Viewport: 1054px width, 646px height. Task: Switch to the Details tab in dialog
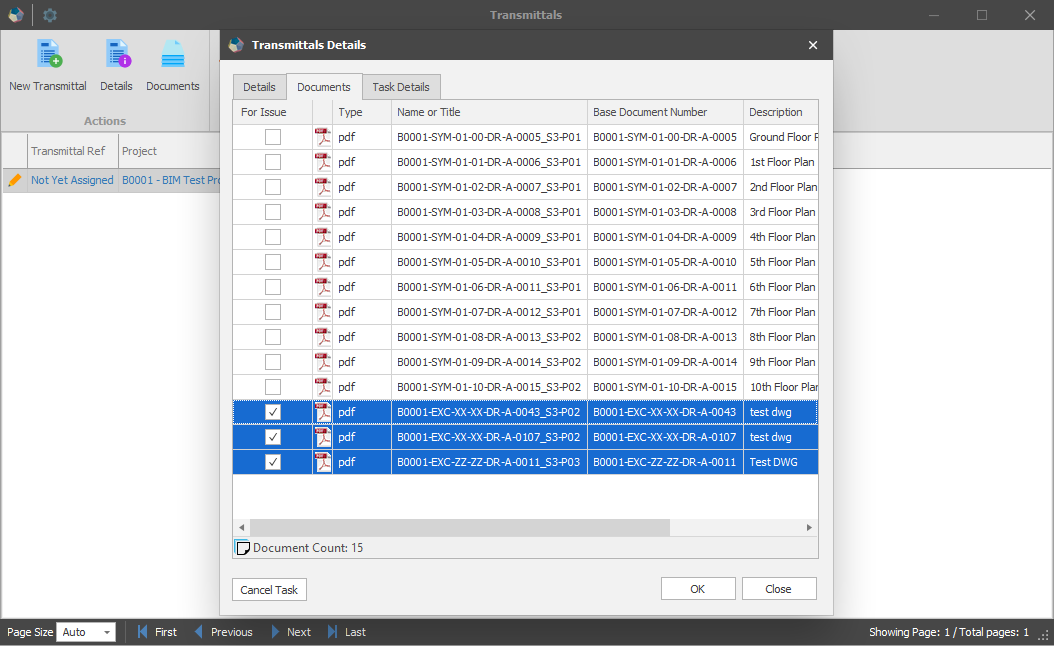click(259, 87)
